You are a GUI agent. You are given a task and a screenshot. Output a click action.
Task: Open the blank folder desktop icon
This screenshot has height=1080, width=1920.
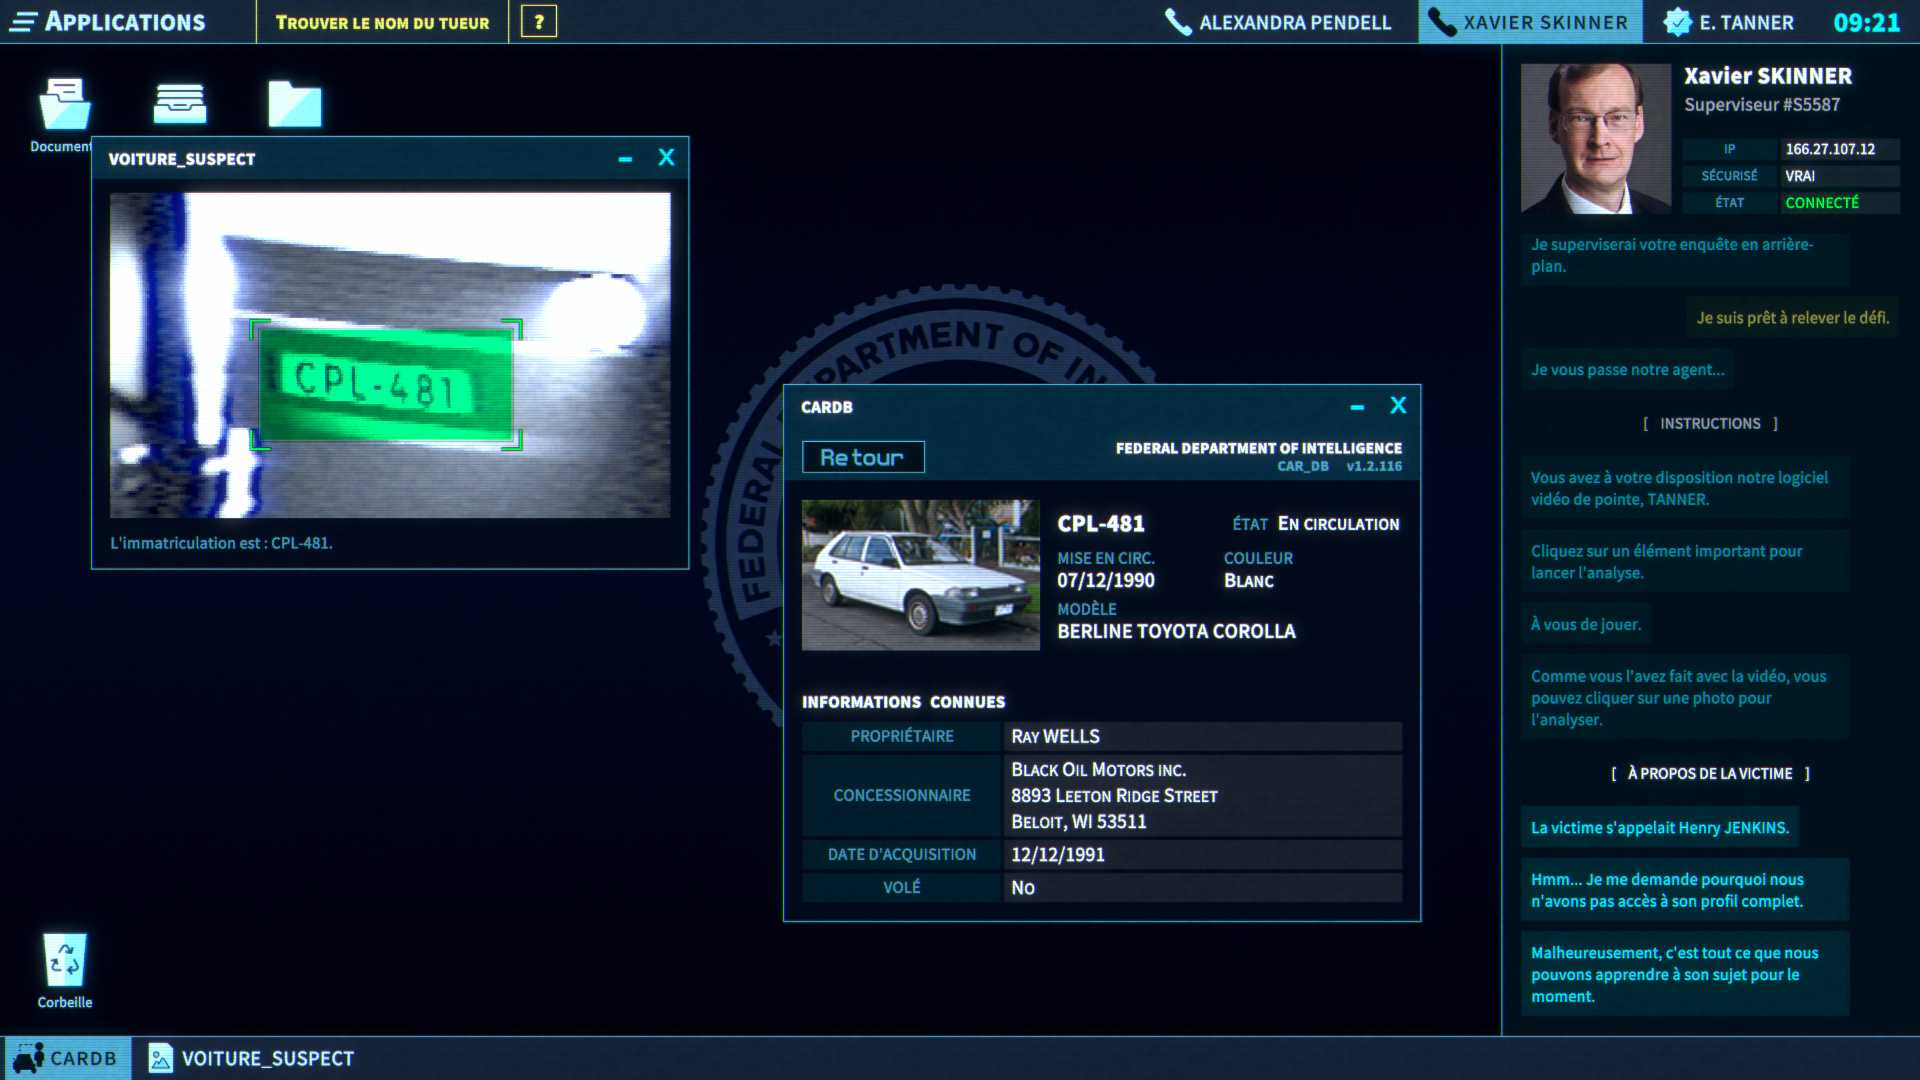[x=295, y=104]
